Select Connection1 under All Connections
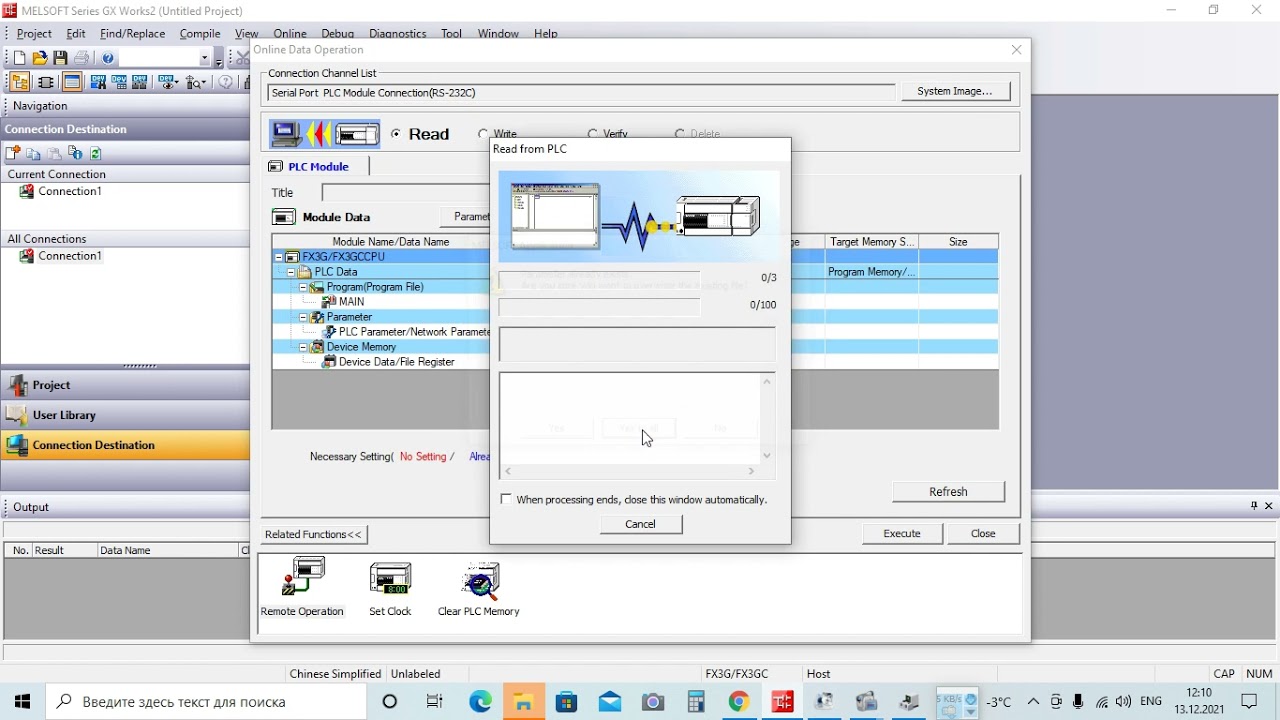The width and height of the screenshot is (1280, 720). [x=70, y=256]
